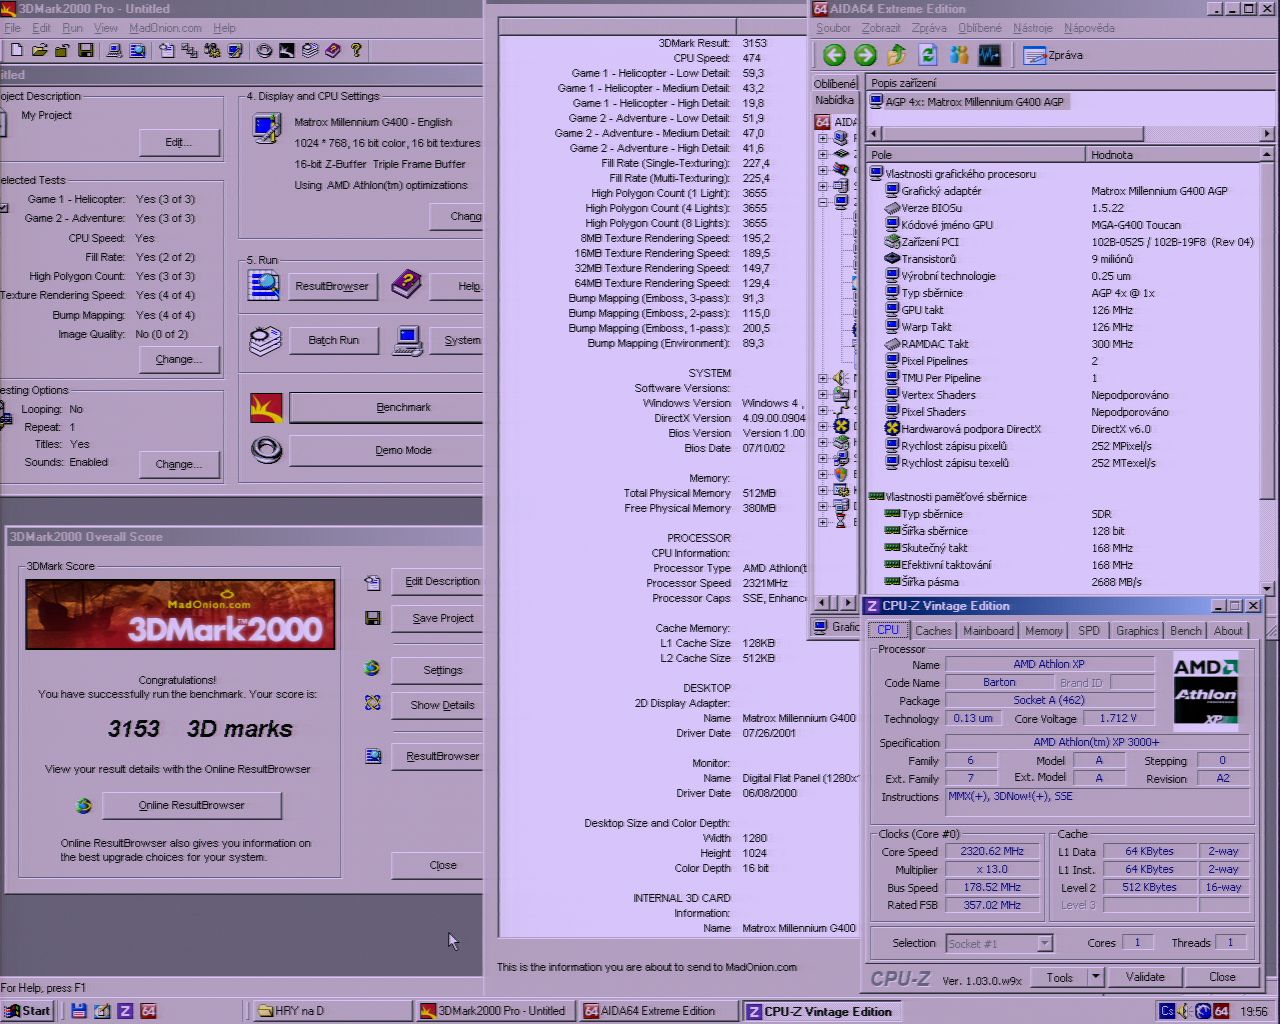Collapse the expanded display node in AIDA64 tree
The height and width of the screenshot is (1024, 1280).
(x=823, y=202)
